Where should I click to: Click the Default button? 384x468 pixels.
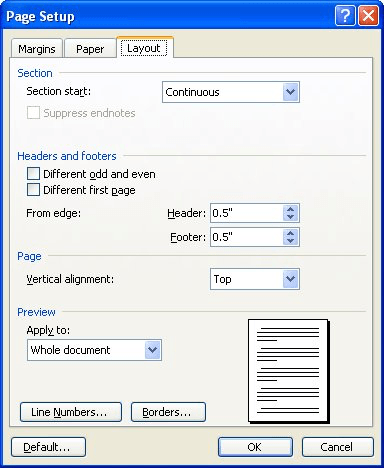point(48,447)
